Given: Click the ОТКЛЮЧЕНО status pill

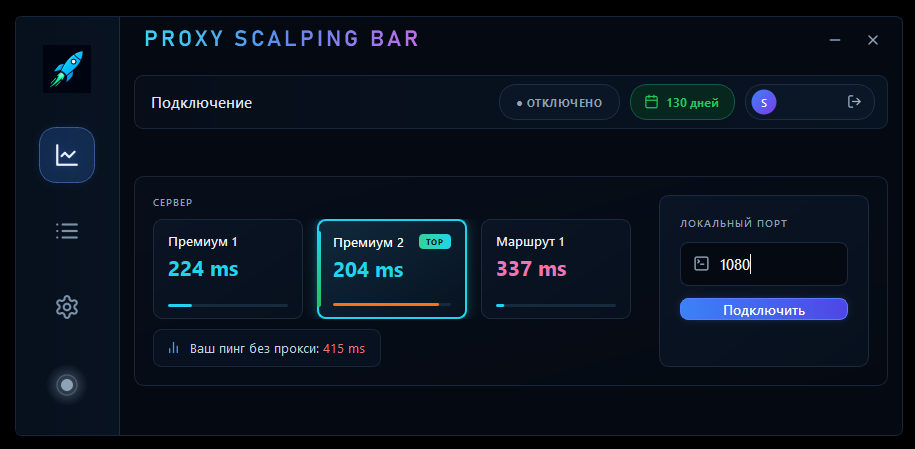Looking at the screenshot, I should 560,102.
